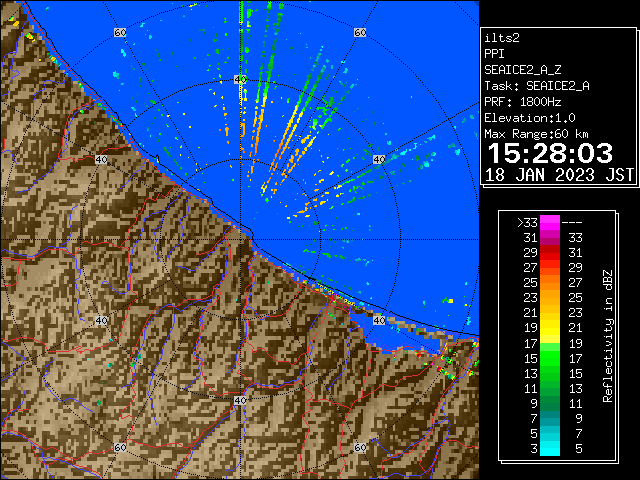640x480 pixels.
Task: Click the timestamp '15:28:03'
Action: [x=550, y=153]
